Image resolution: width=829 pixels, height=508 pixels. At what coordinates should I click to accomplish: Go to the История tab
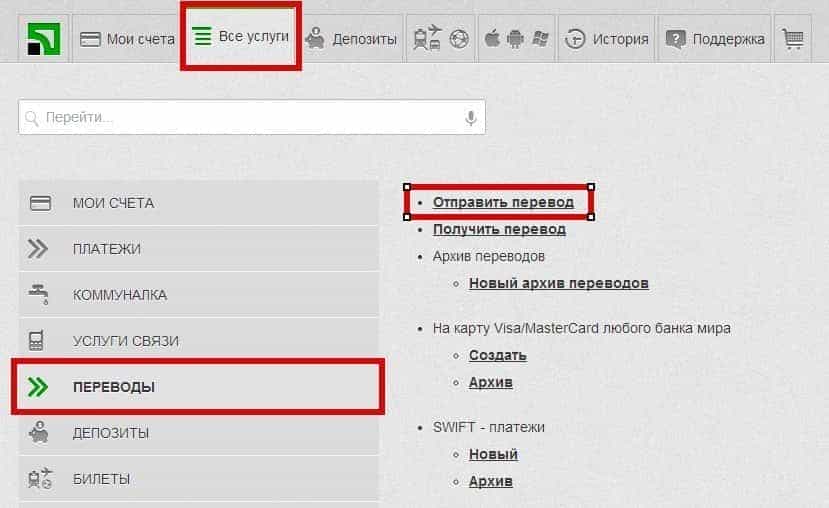pos(607,39)
